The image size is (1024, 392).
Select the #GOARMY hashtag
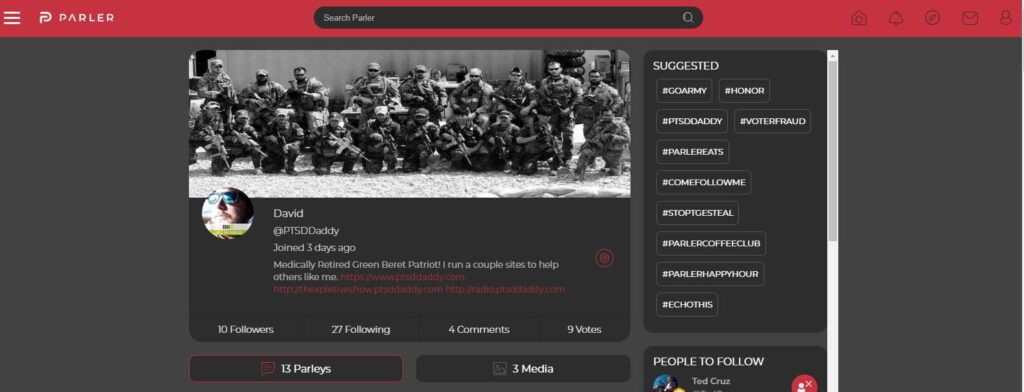coord(684,91)
